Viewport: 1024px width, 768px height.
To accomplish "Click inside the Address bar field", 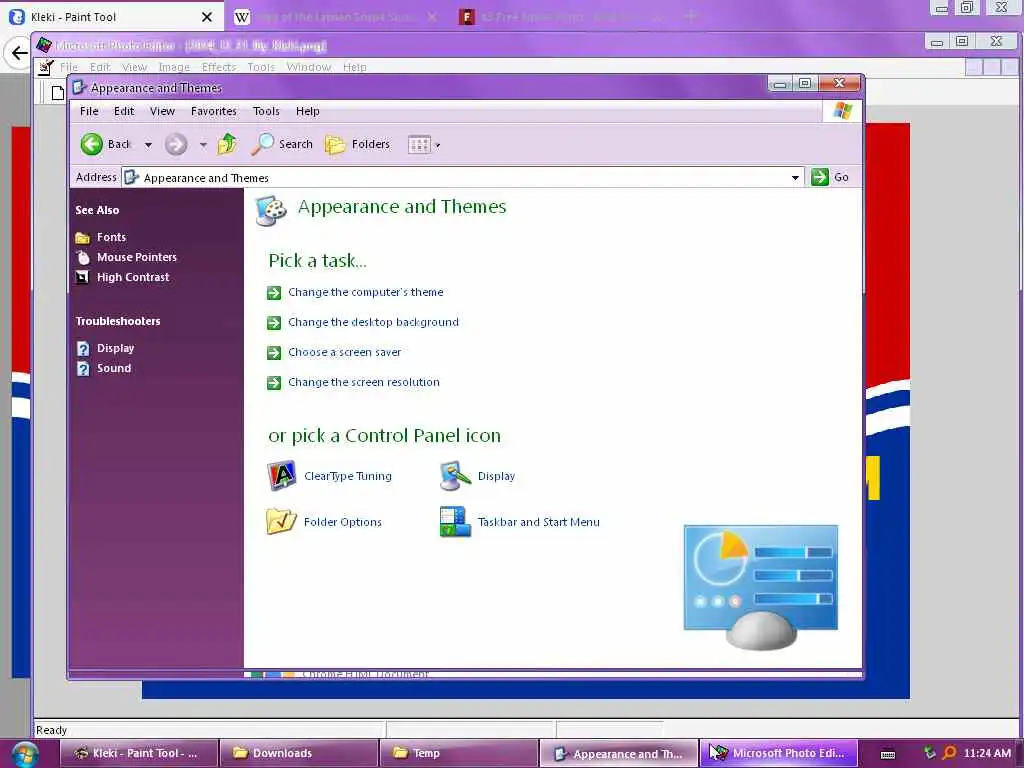I will click(462, 178).
